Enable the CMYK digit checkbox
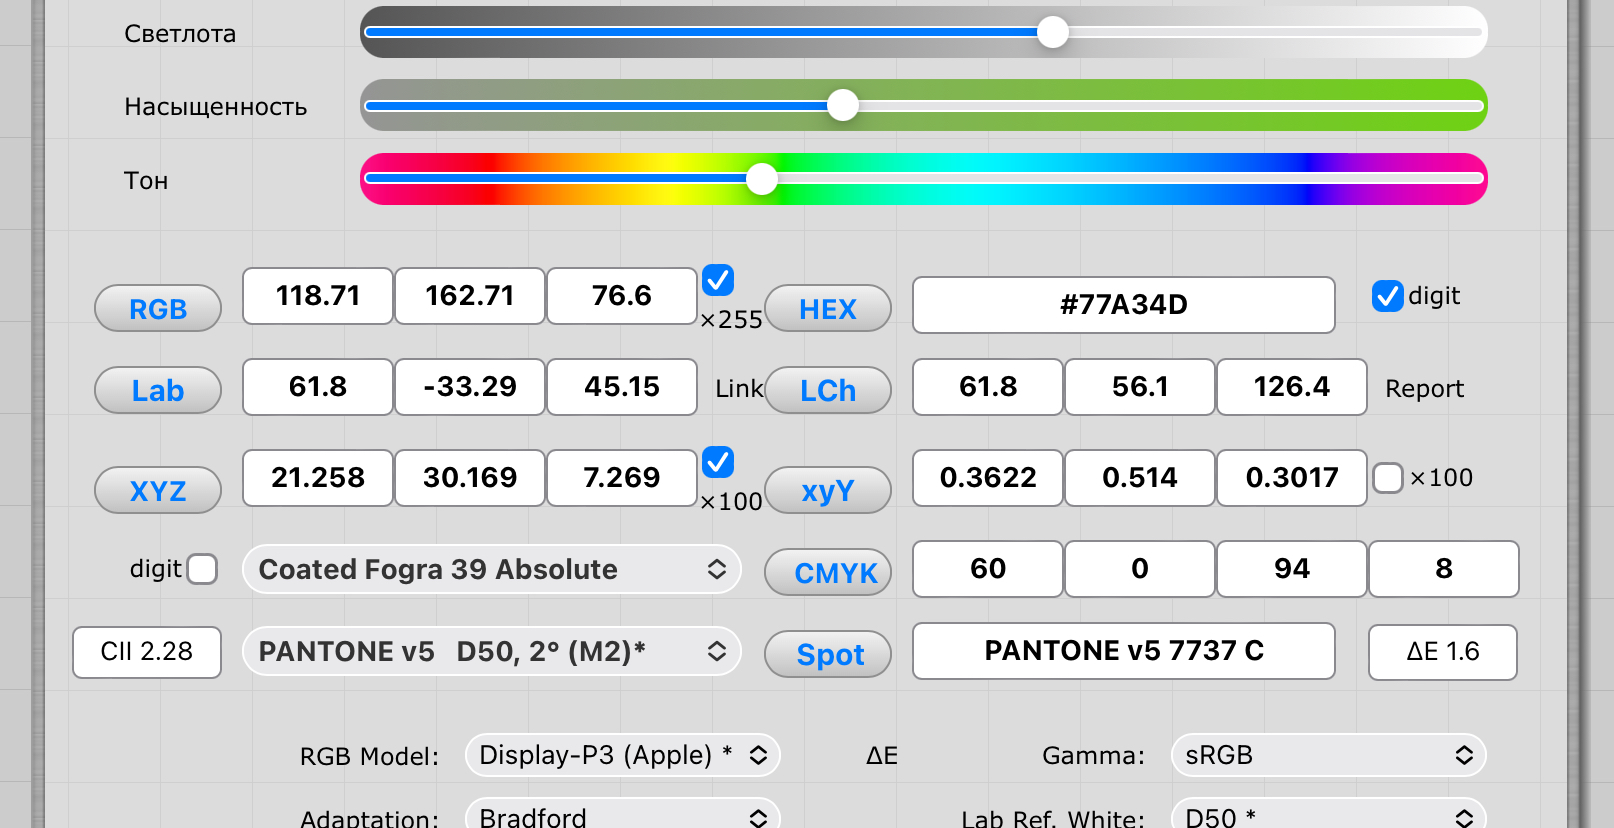The image size is (1614, 828). coord(202,569)
